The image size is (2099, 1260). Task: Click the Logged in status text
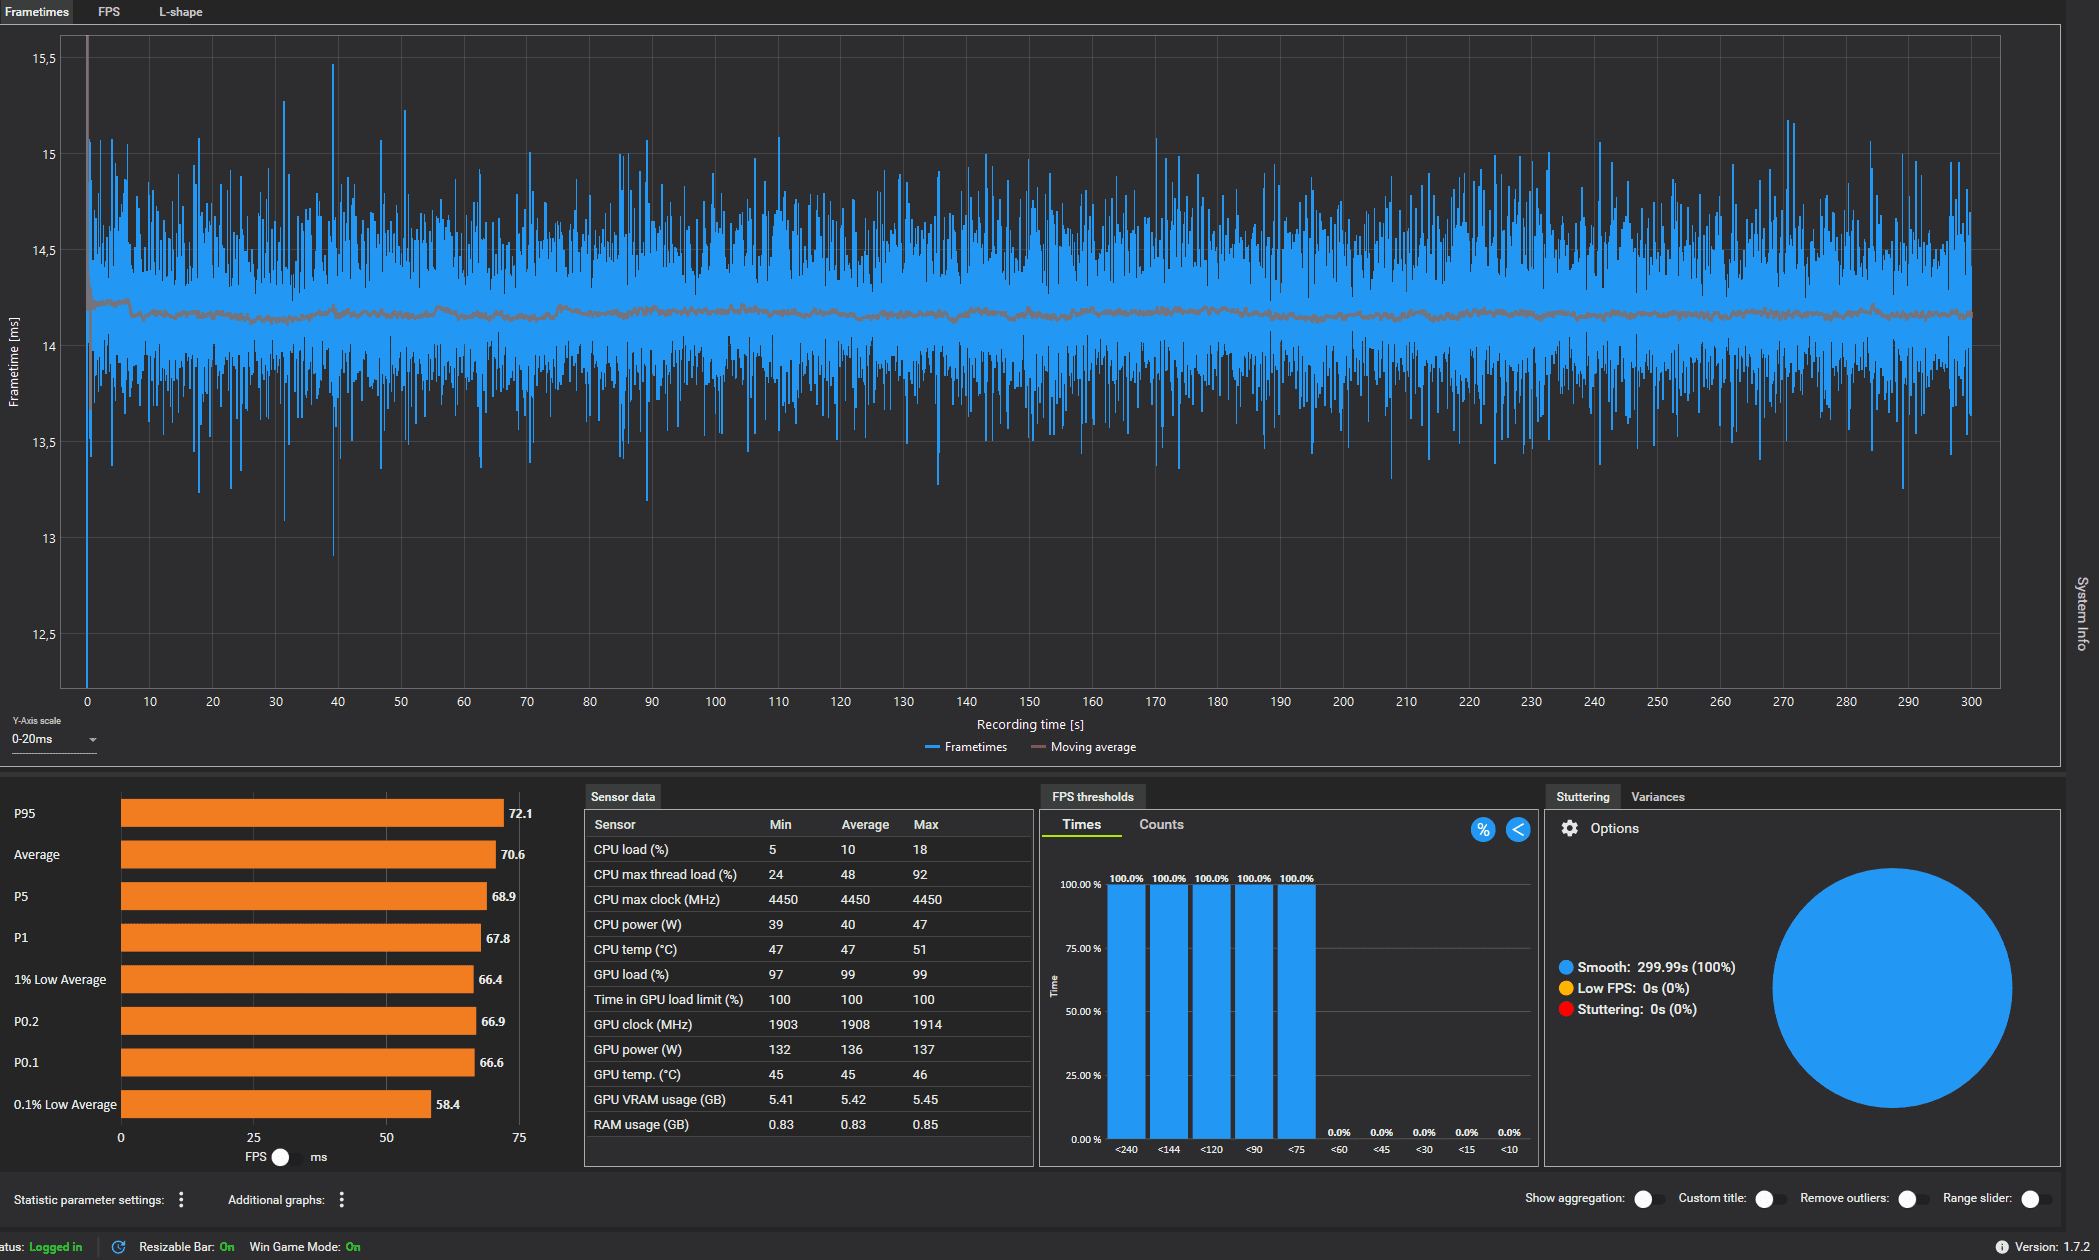(x=56, y=1247)
